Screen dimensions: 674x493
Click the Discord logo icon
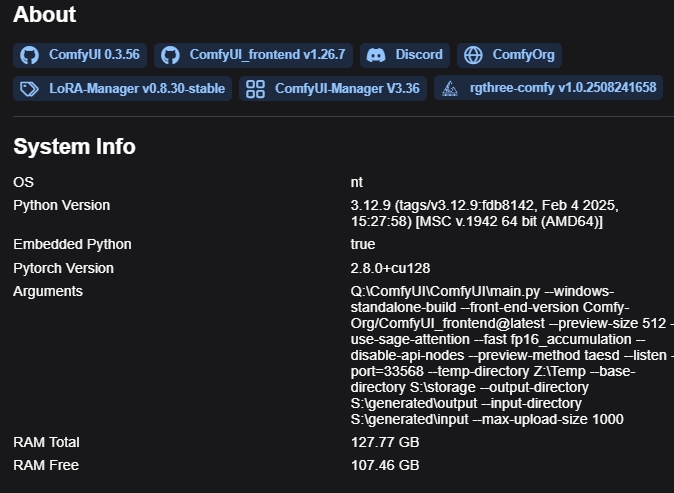point(376,55)
